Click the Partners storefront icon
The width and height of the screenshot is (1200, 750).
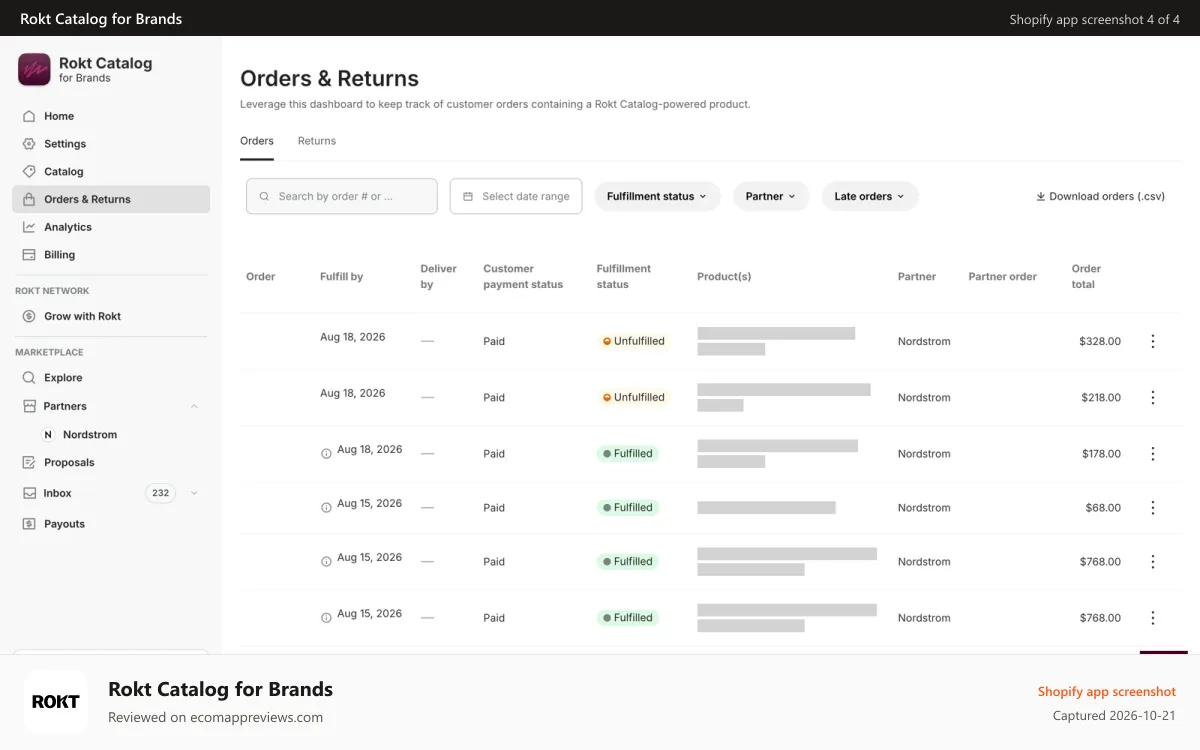(29, 406)
